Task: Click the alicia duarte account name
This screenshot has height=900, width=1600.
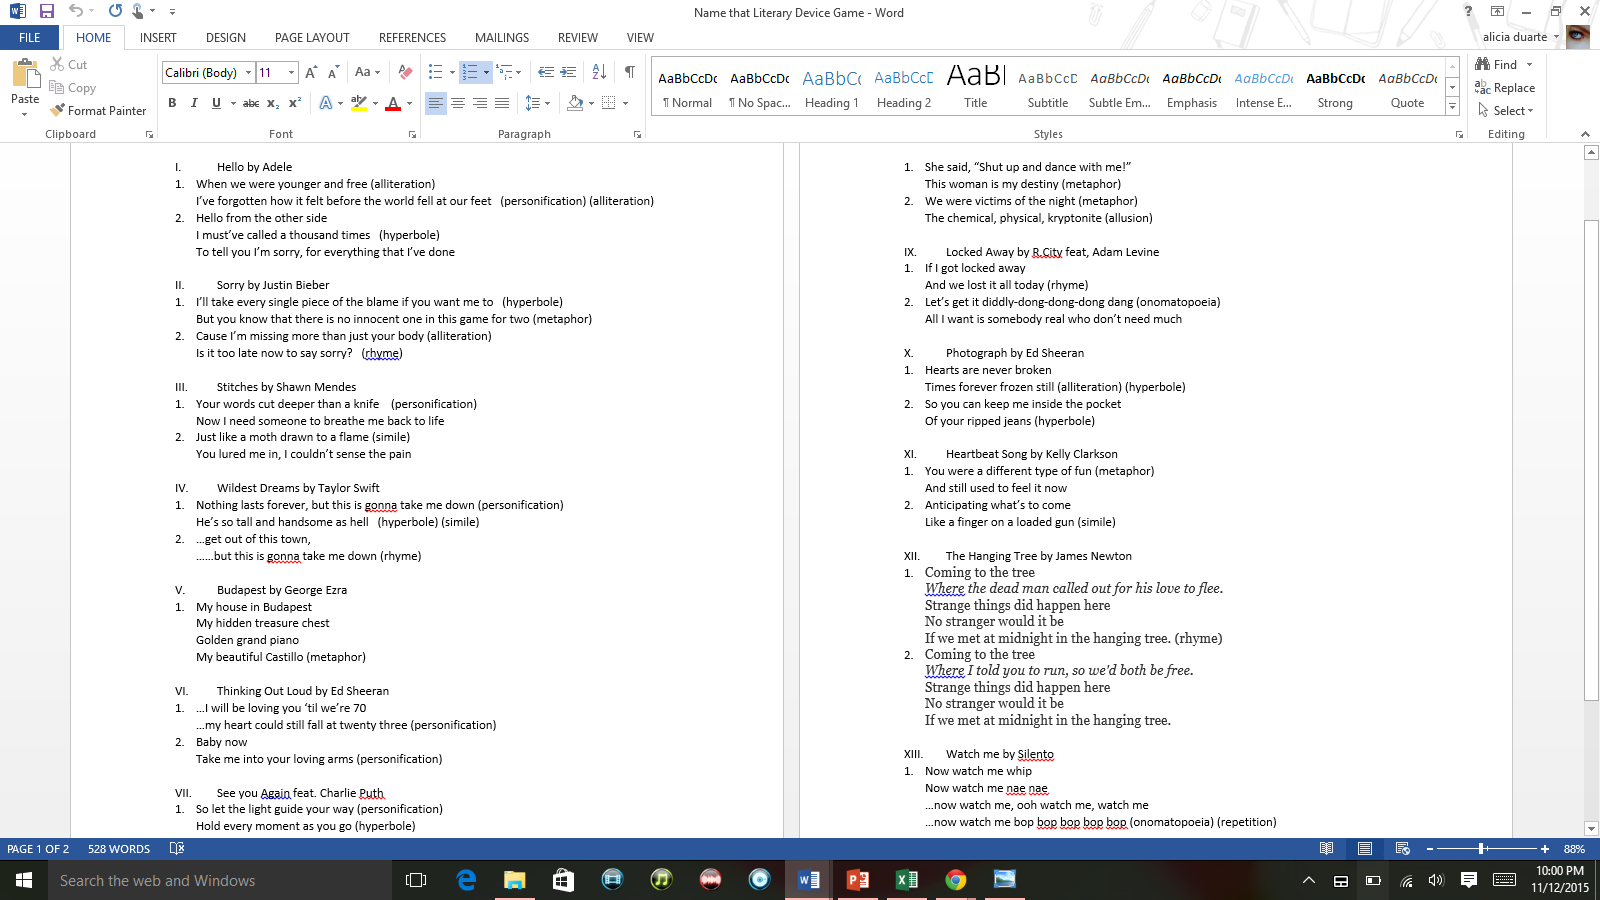Action: click(x=1515, y=37)
